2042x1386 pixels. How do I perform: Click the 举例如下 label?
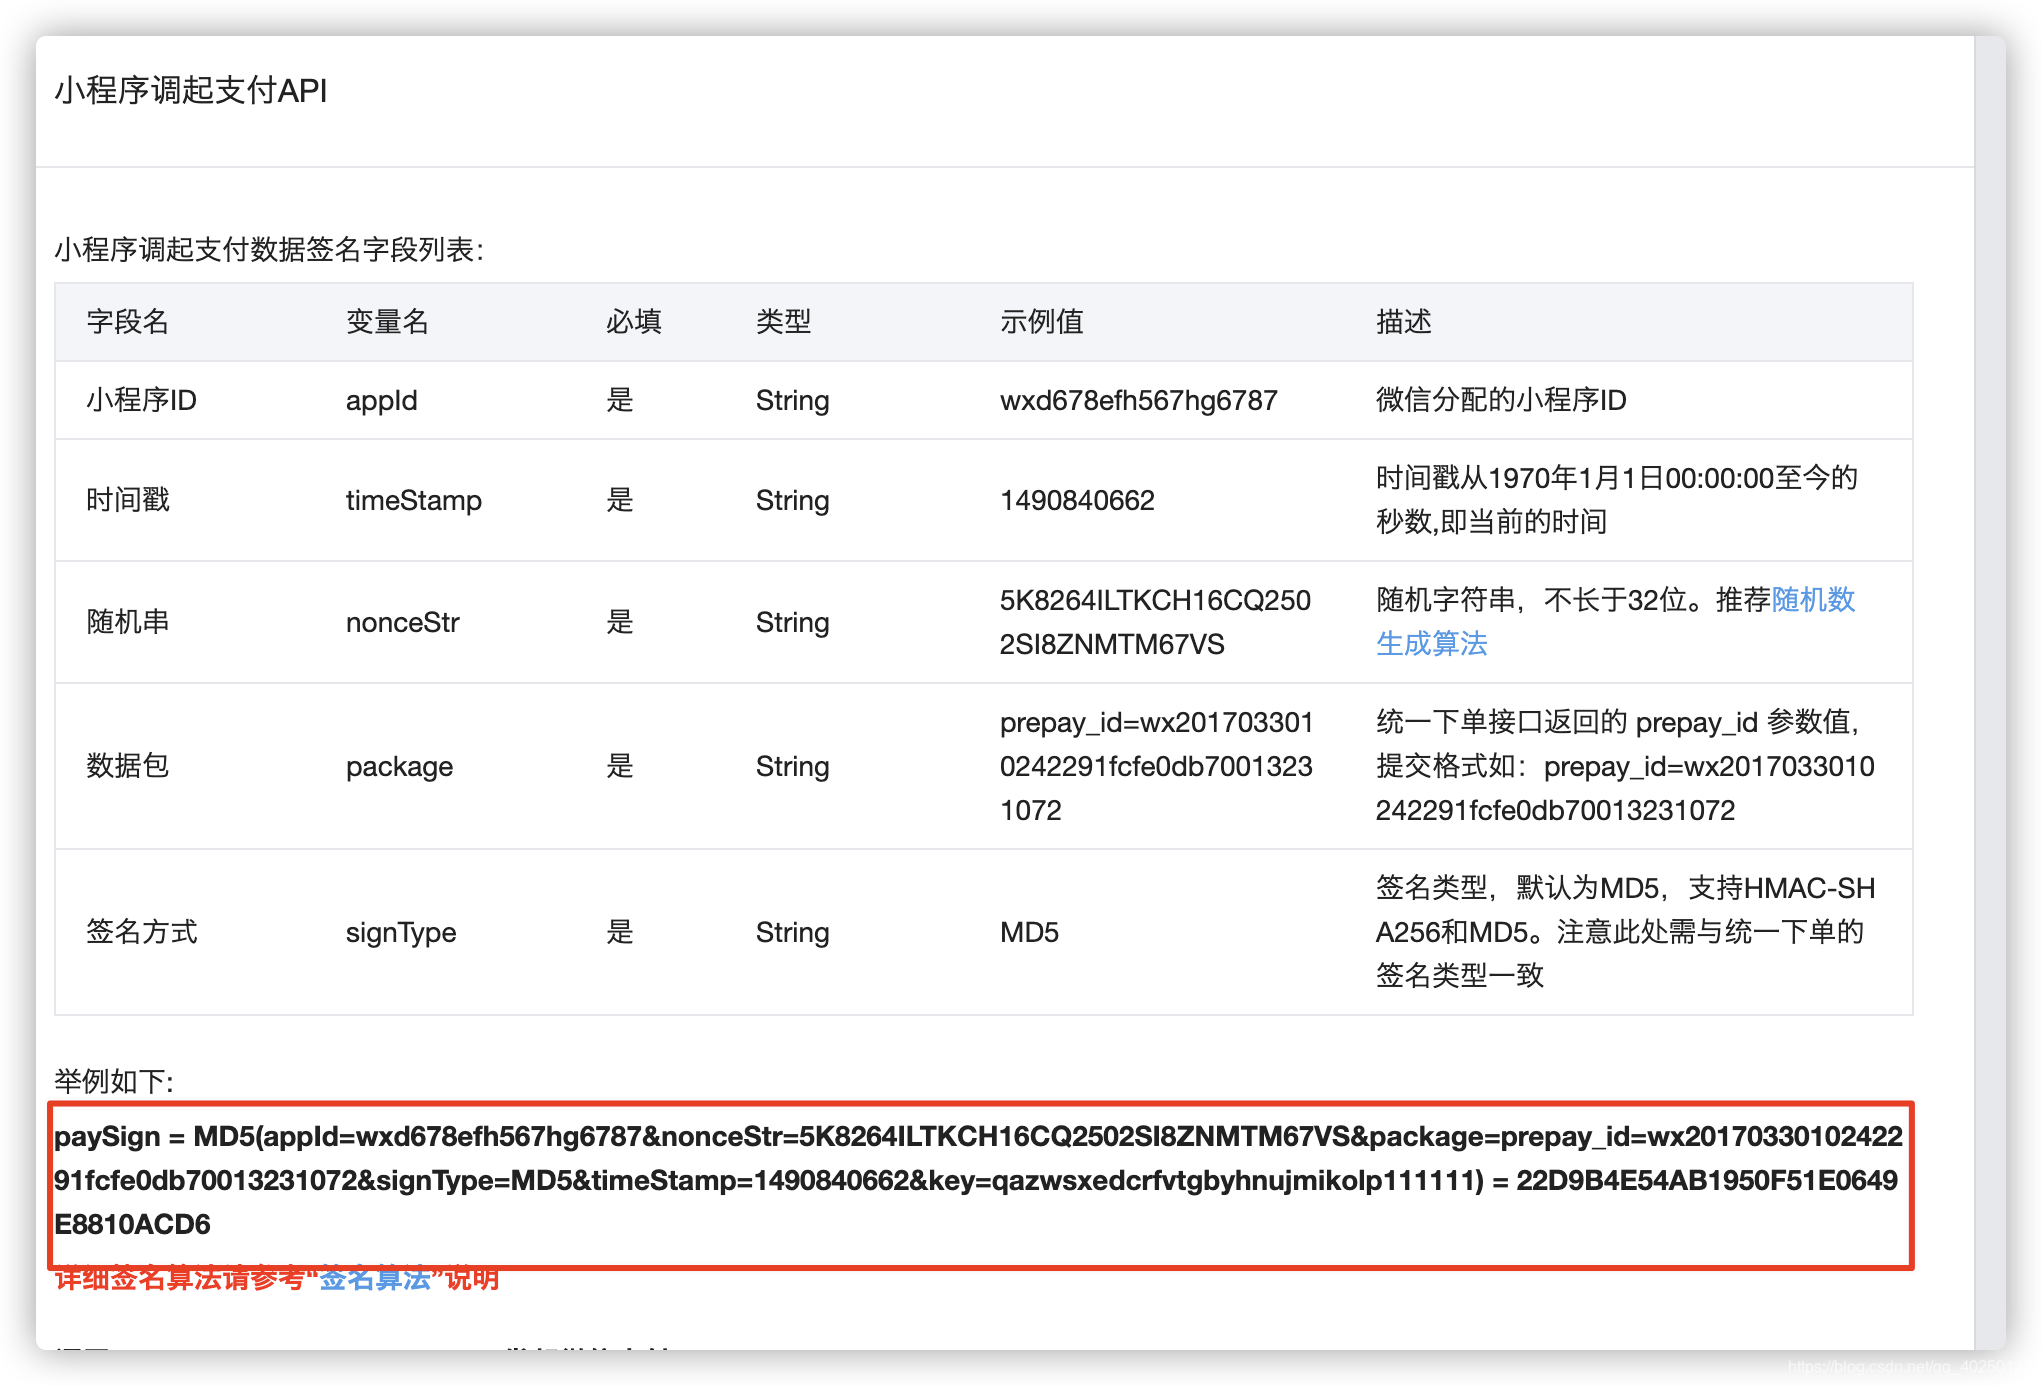pyautogui.click(x=114, y=1082)
